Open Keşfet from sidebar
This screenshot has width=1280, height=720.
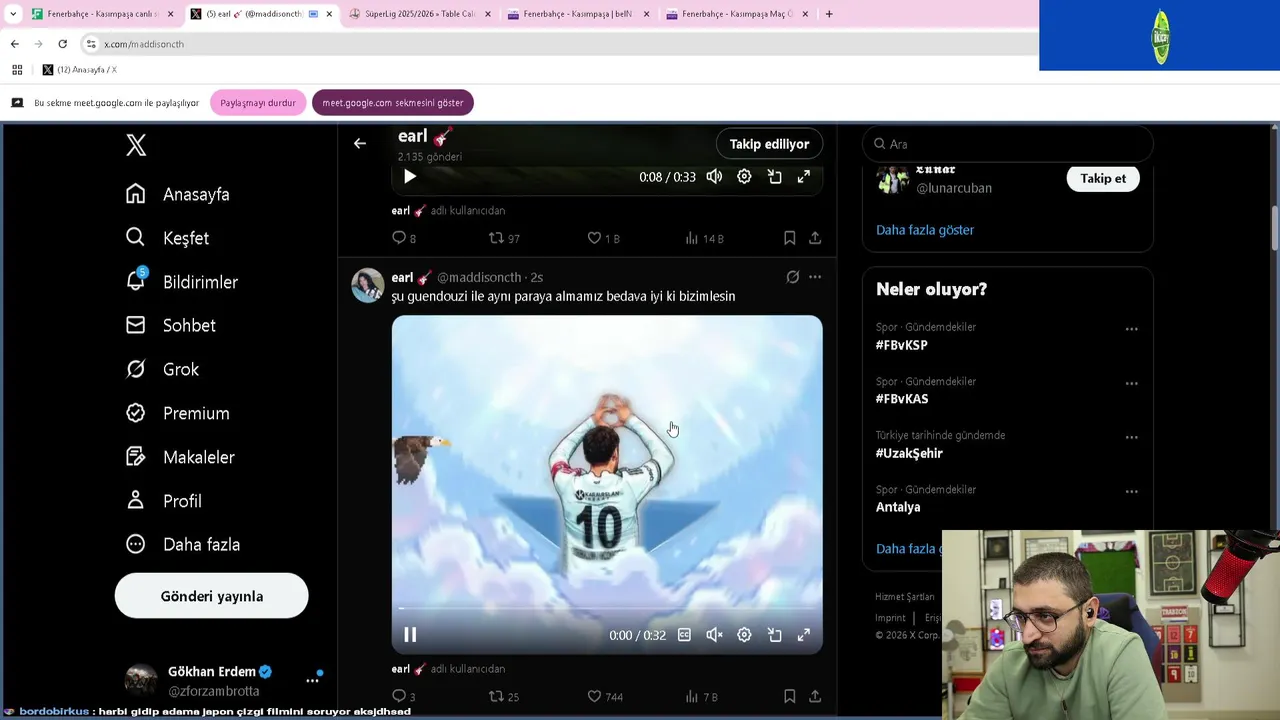(x=167, y=238)
